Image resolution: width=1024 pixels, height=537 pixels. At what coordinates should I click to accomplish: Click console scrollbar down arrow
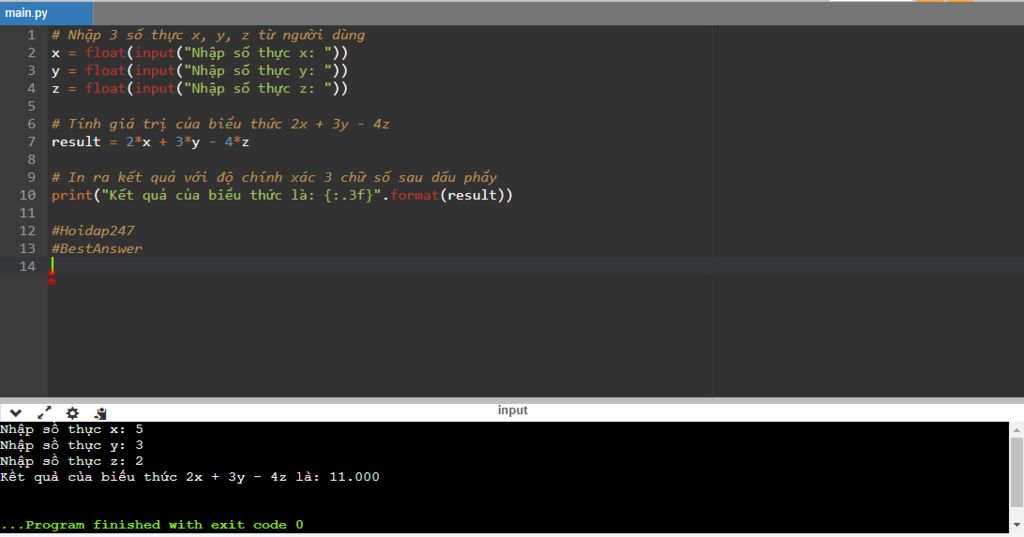tap(1017, 525)
